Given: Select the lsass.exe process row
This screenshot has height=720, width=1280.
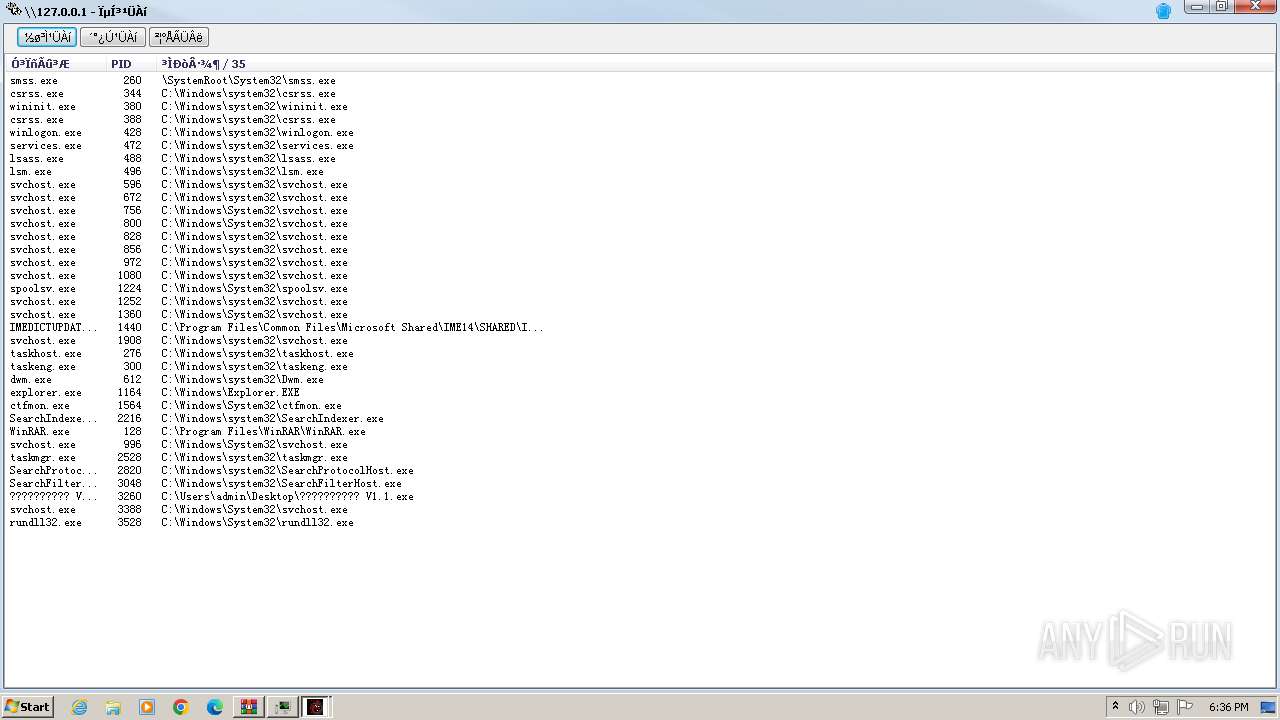Looking at the screenshot, I should (x=640, y=158).
